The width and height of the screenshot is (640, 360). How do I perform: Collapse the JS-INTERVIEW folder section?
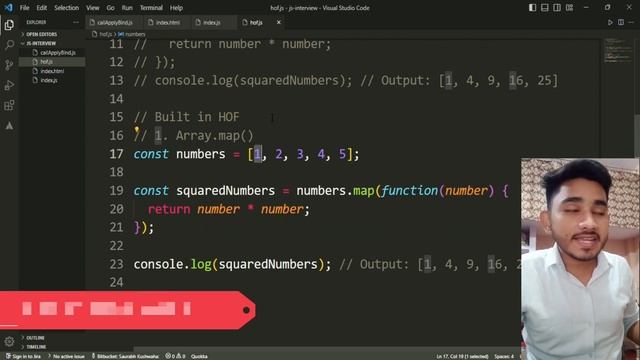pyautogui.click(x=52, y=43)
